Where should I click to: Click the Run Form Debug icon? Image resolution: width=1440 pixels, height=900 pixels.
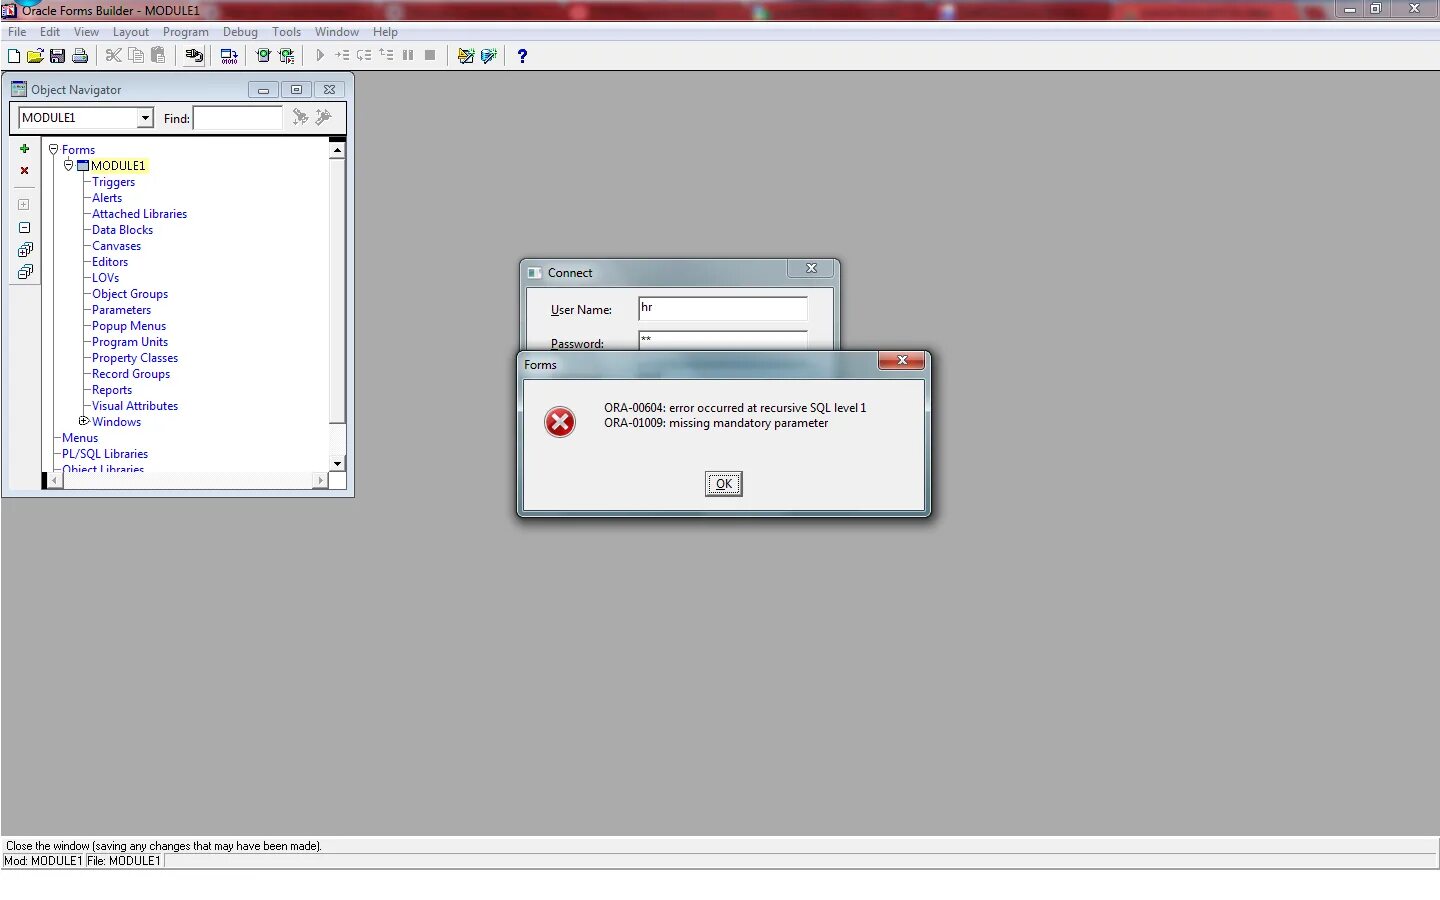[287, 56]
